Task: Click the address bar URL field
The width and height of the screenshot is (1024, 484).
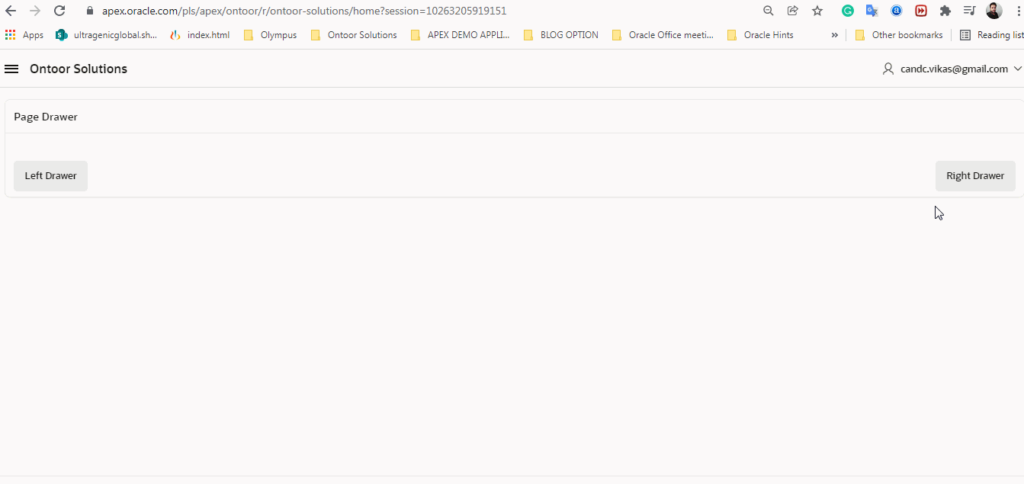Action: (400, 11)
